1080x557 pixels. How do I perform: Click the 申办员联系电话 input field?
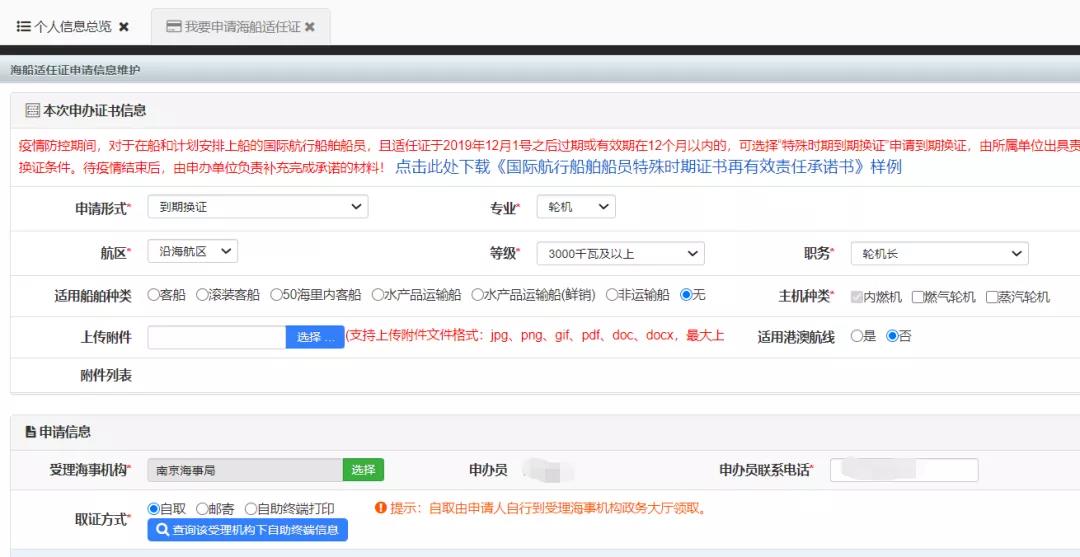903,470
